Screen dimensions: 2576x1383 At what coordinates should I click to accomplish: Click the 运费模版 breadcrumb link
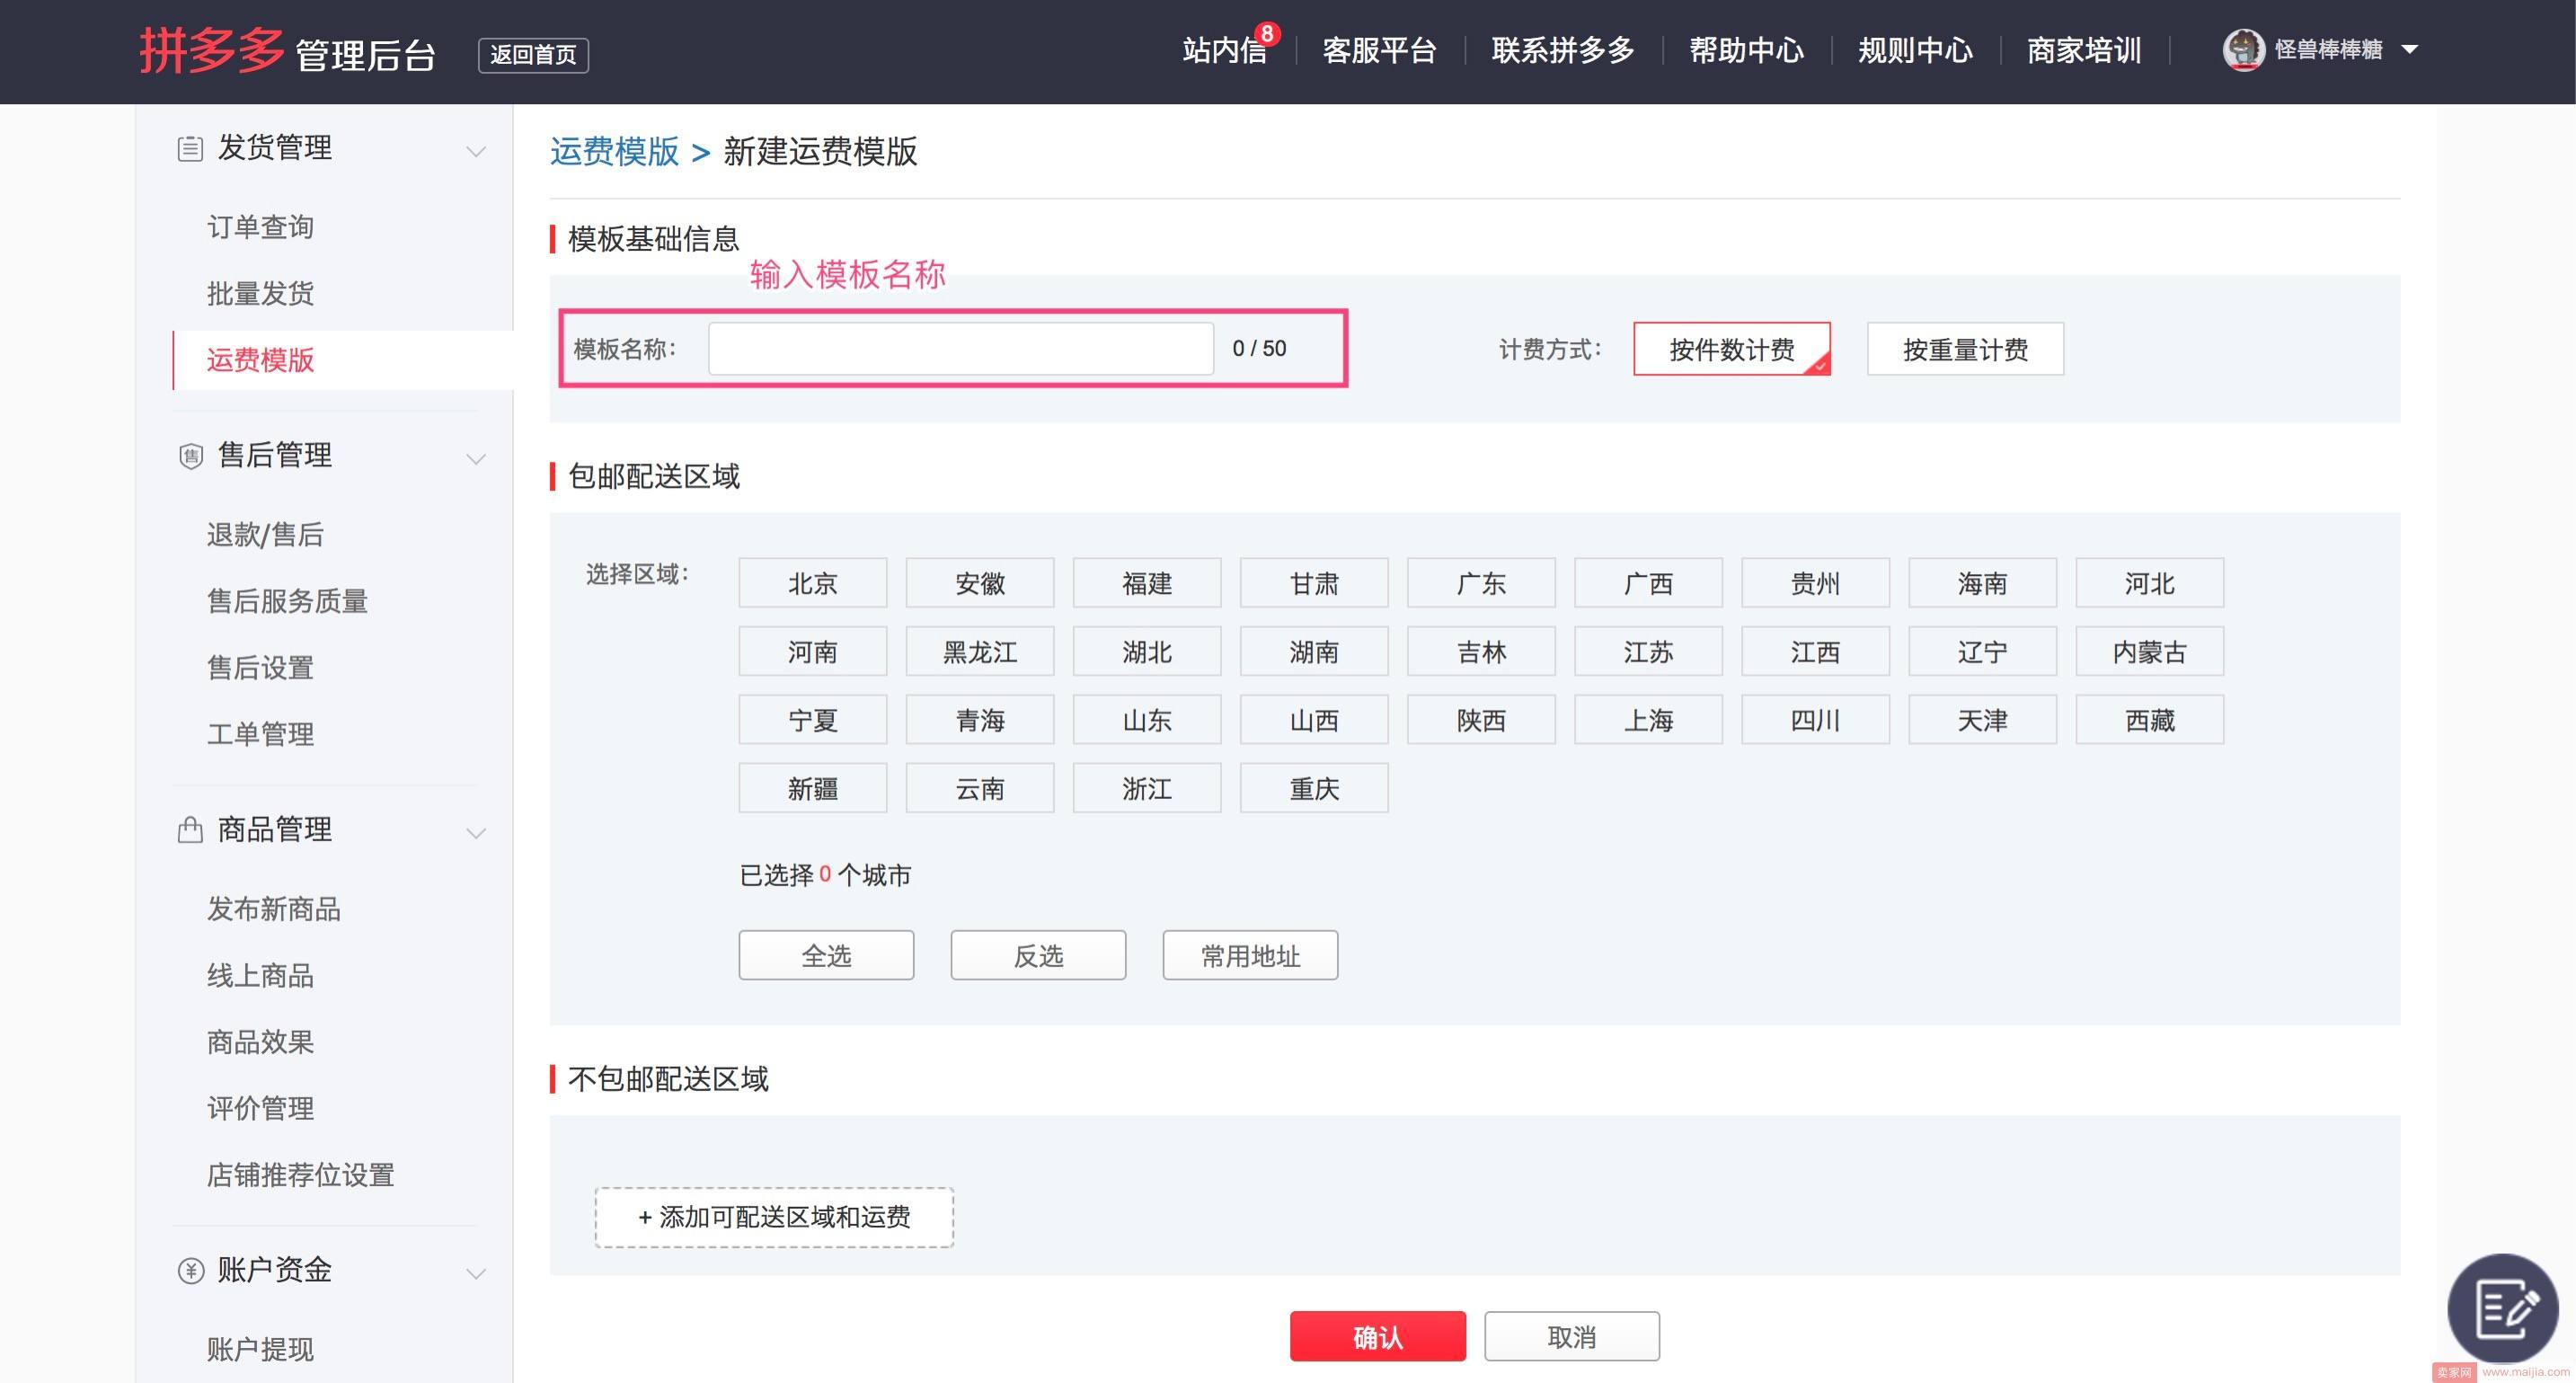coord(614,151)
